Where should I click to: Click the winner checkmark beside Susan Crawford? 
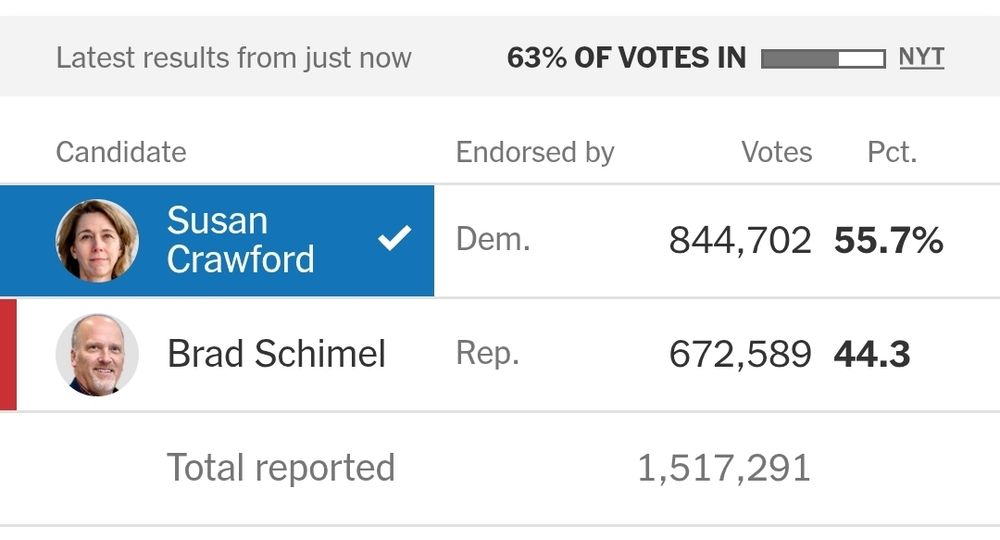click(x=395, y=238)
